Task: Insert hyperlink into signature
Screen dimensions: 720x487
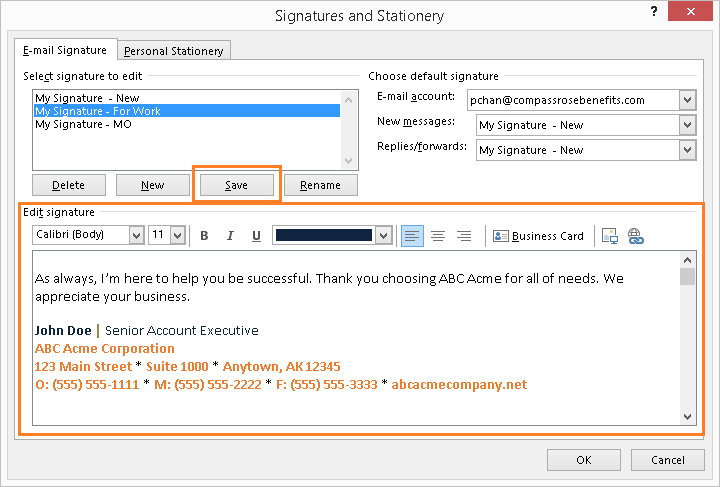Action: (x=635, y=236)
